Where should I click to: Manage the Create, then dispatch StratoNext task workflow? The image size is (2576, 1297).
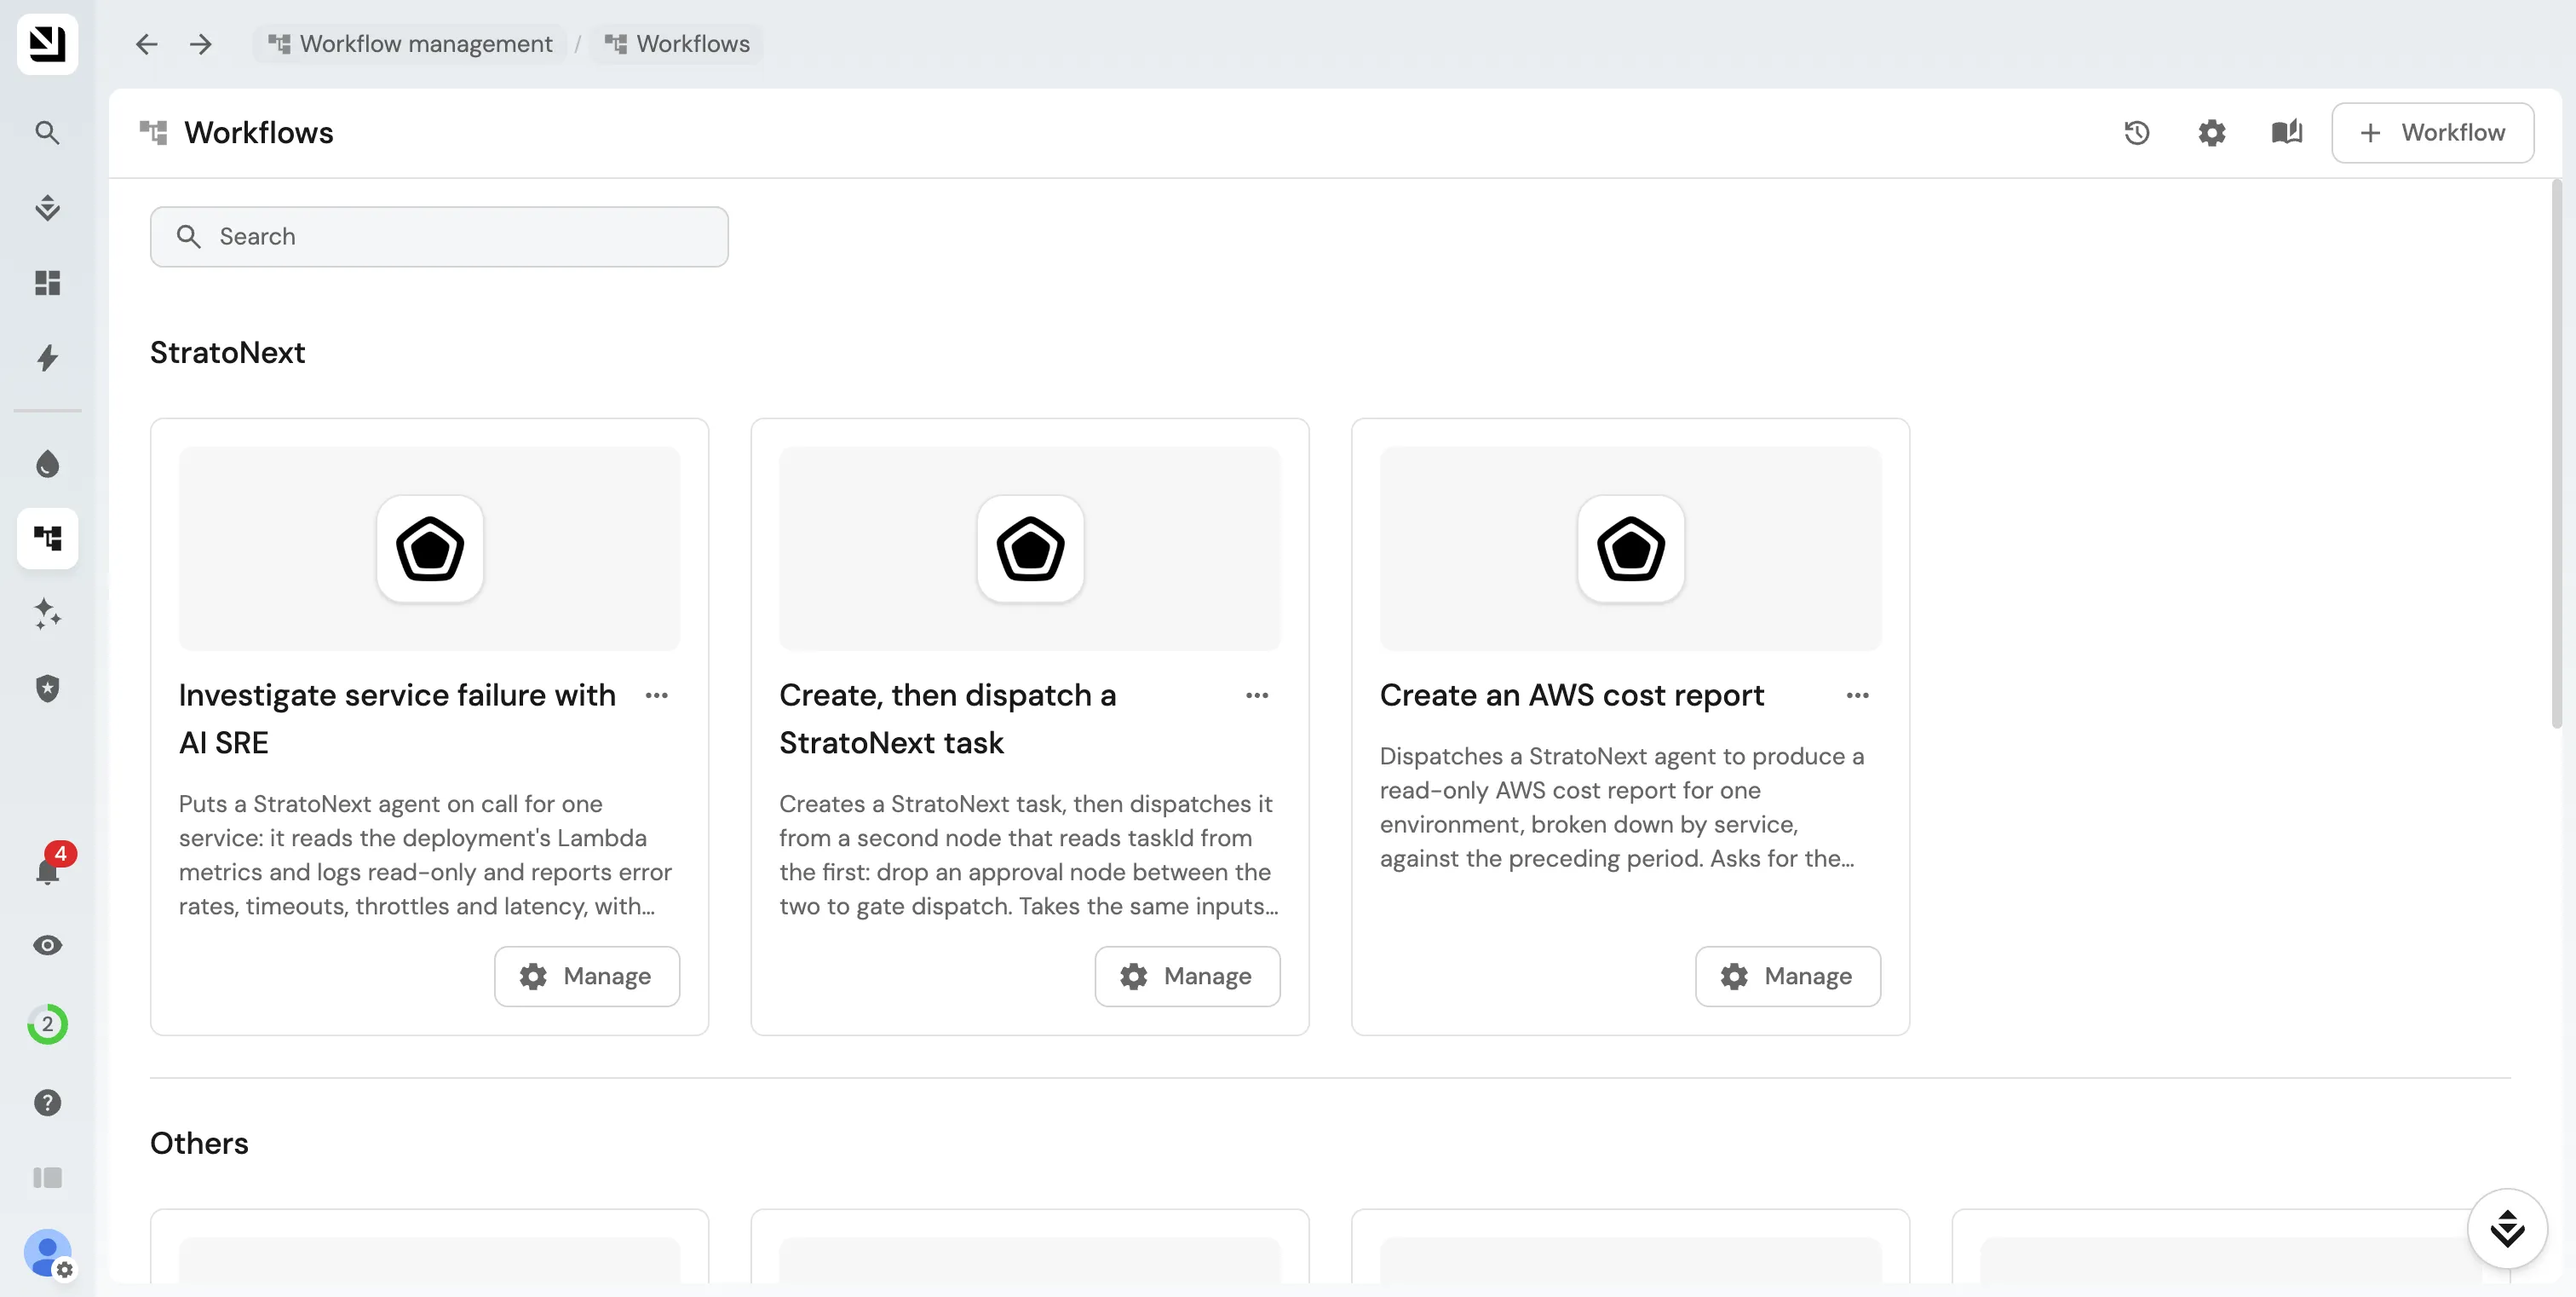1187,976
